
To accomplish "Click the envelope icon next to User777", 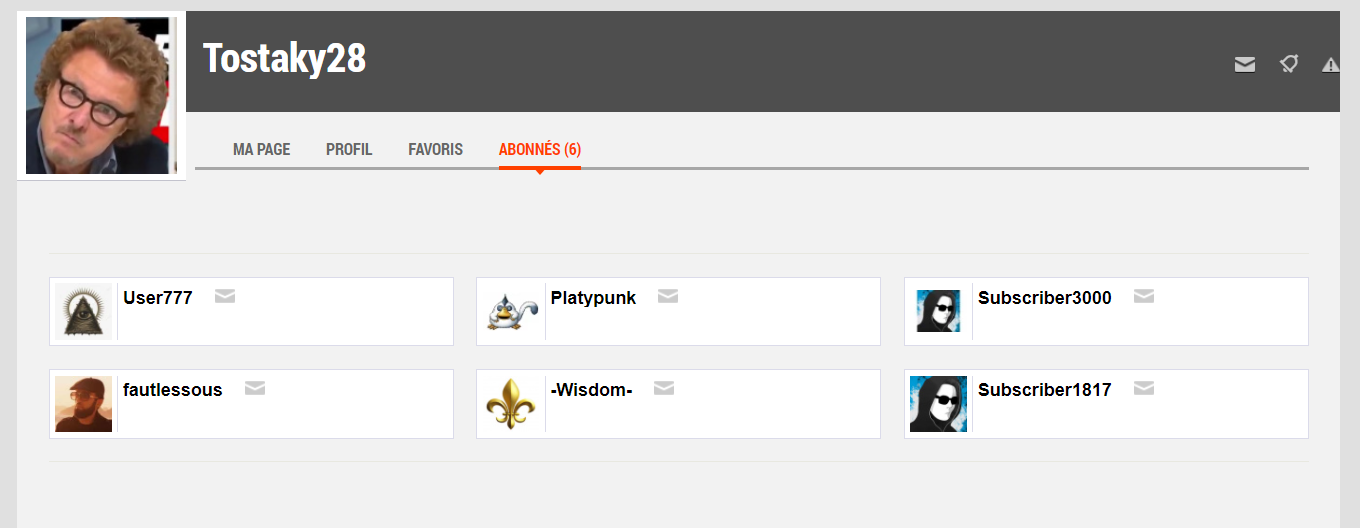I will pyautogui.click(x=225, y=296).
